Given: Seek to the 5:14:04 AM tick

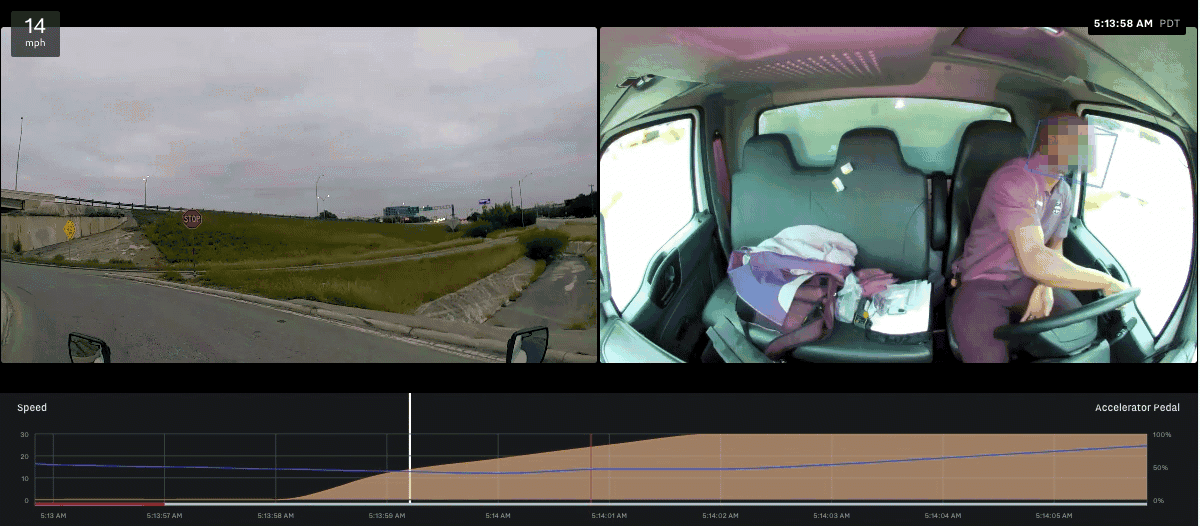Looking at the screenshot, I should tap(944, 516).
